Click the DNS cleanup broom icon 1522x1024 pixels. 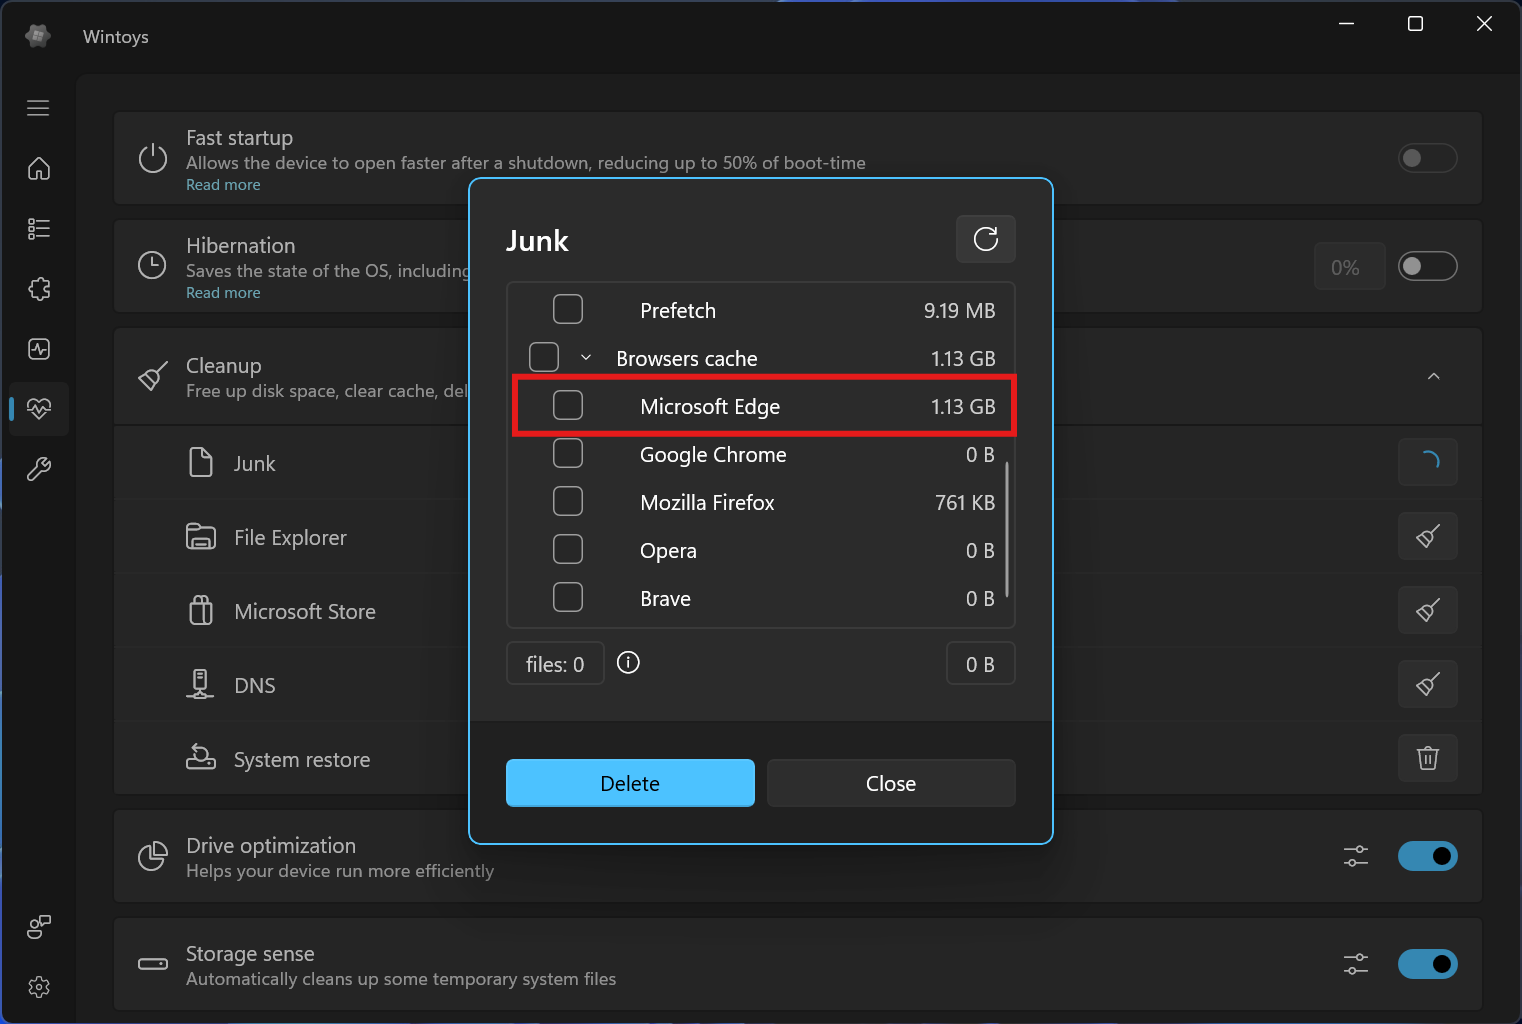pyautogui.click(x=1427, y=685)
